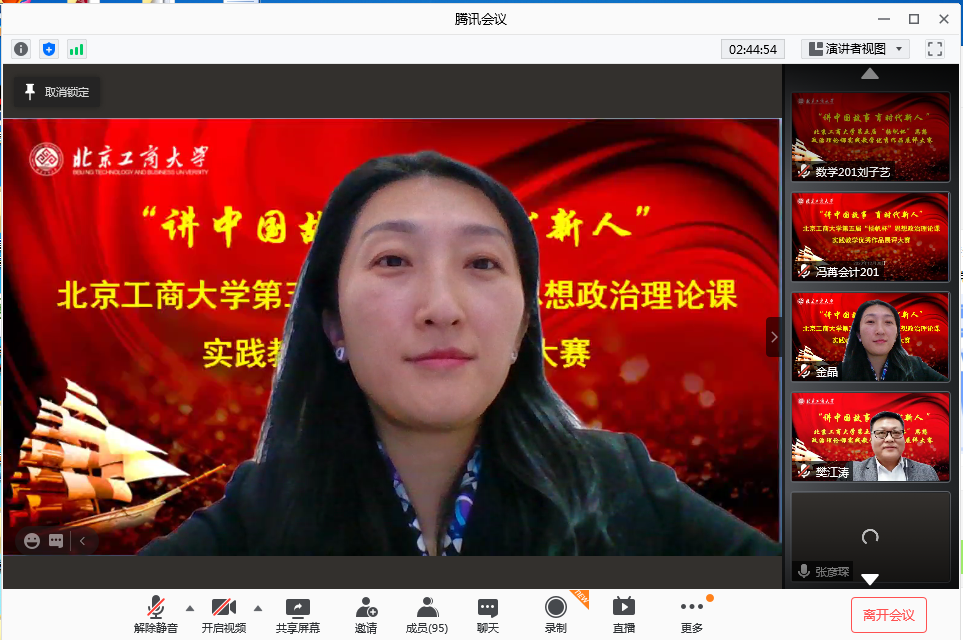Turn on camera with 开启视频
Screen dimensions: 963x640
click(x=224, y=614)
